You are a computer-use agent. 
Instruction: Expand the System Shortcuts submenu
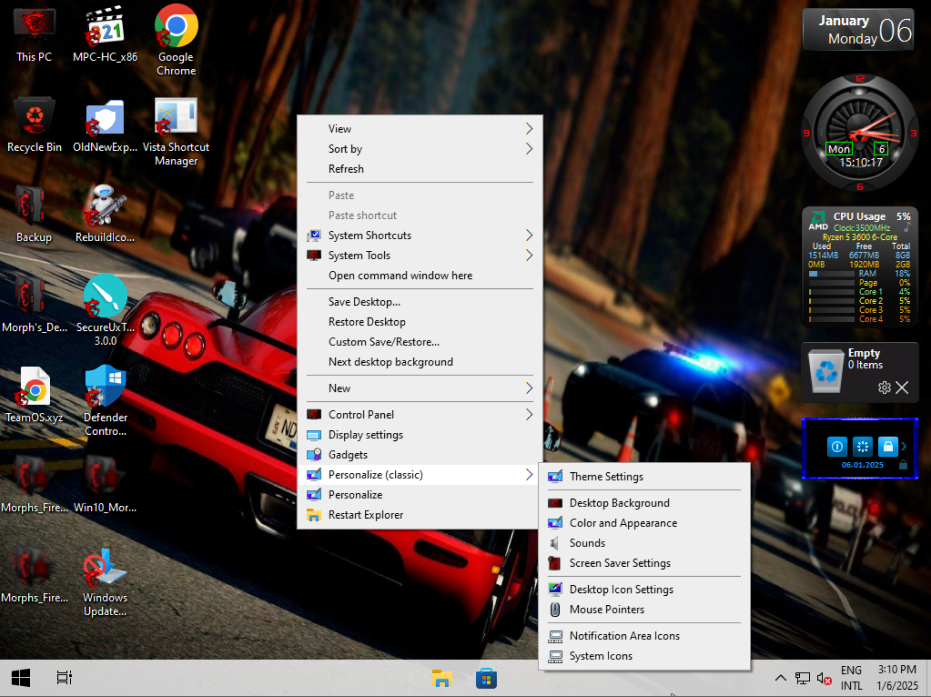420,236
